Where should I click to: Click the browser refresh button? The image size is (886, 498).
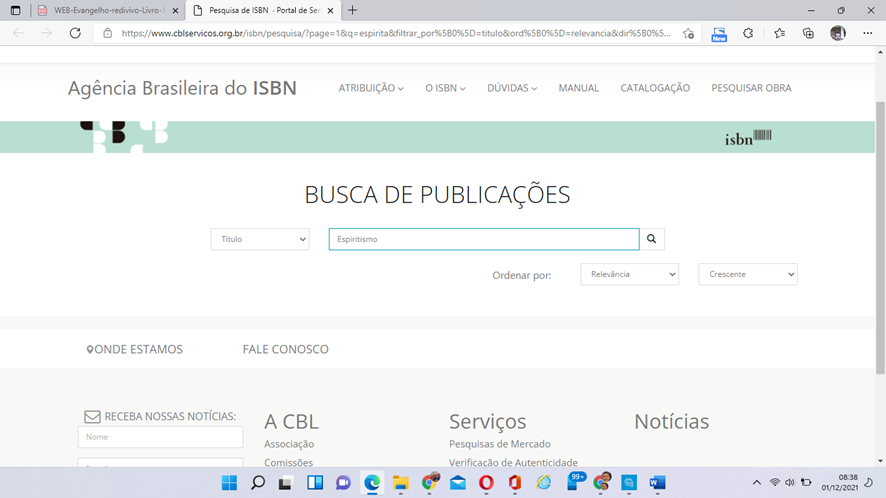tap(75, 33)
